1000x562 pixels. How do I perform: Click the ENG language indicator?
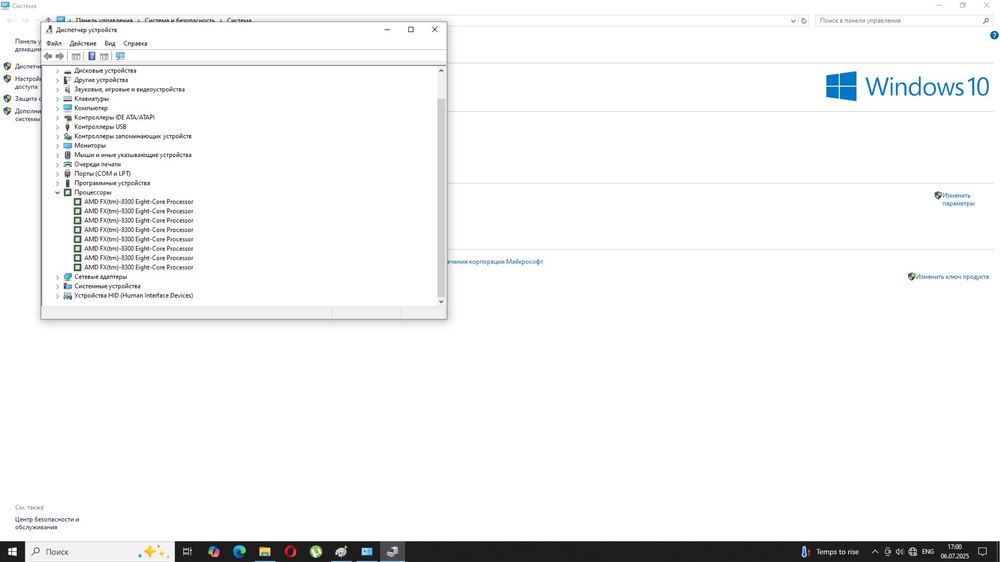(928, 552)
